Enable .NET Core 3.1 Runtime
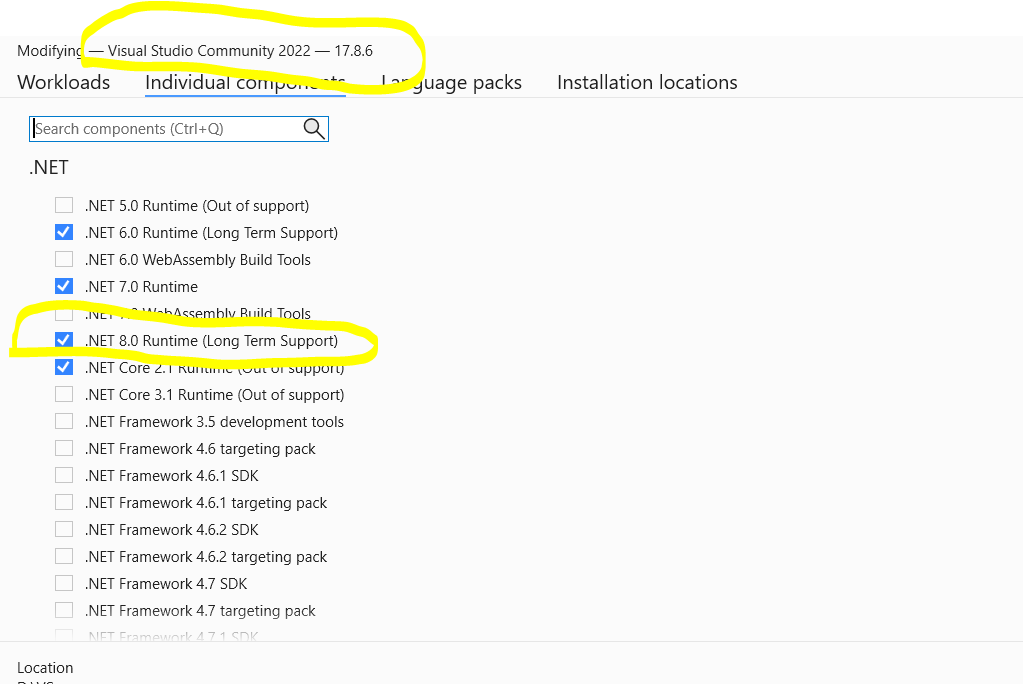 (64, 394)
